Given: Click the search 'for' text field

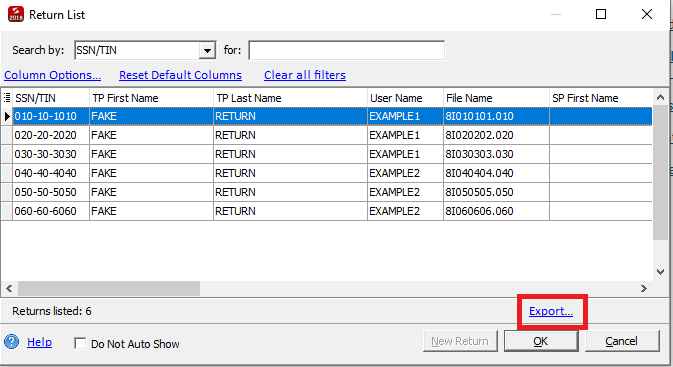Looking at the screenshot, I should click(x=346, y=50).
